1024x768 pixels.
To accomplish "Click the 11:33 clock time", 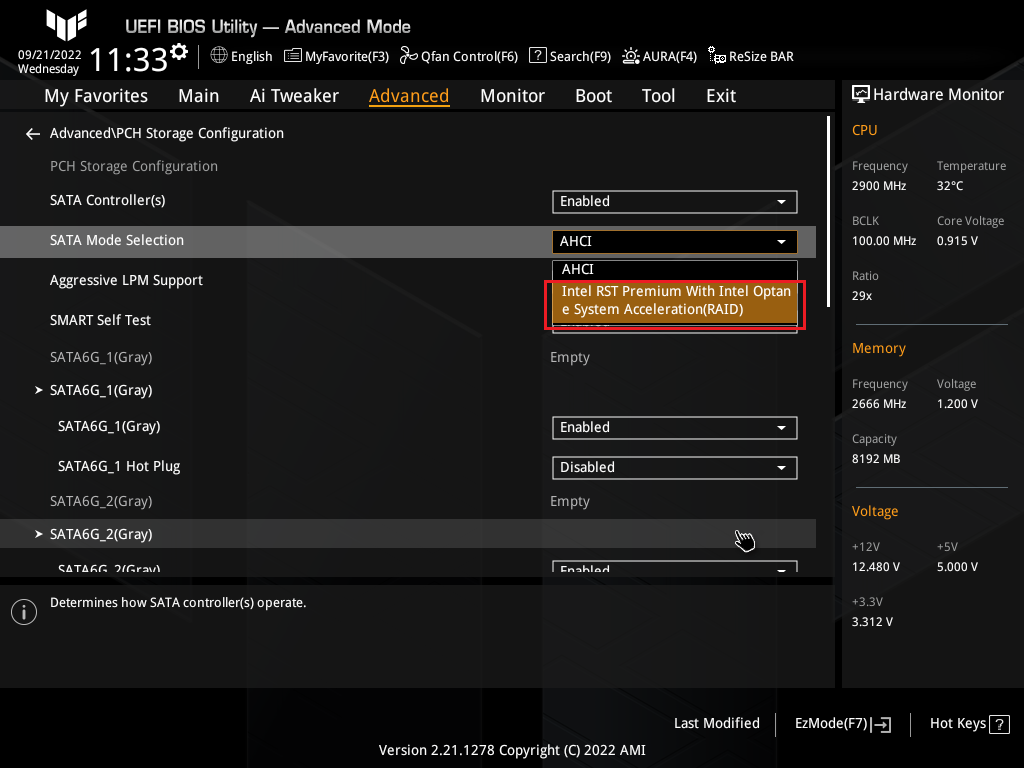I will [129, 60].
